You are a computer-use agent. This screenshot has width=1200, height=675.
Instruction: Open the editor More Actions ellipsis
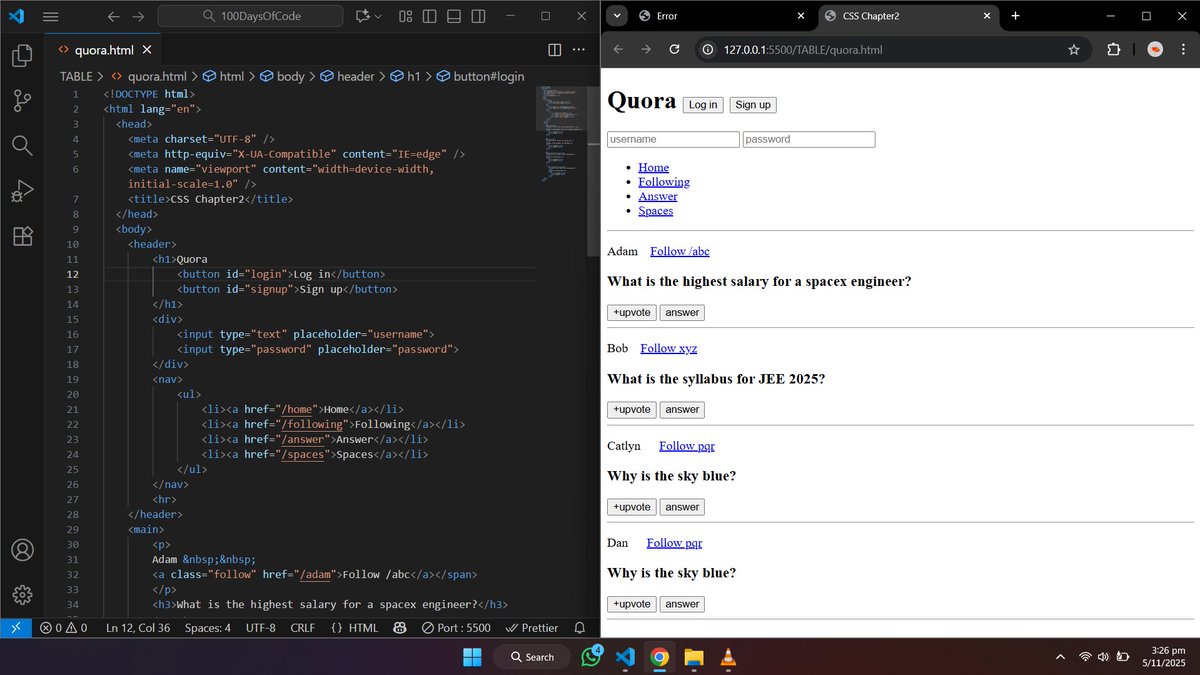pyautogui.click(x=579, y=50)
